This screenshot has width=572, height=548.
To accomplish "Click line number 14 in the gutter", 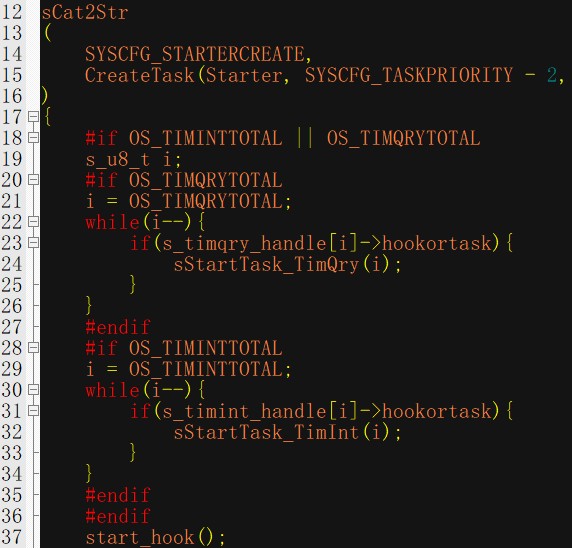I will [x=12, y=54].
